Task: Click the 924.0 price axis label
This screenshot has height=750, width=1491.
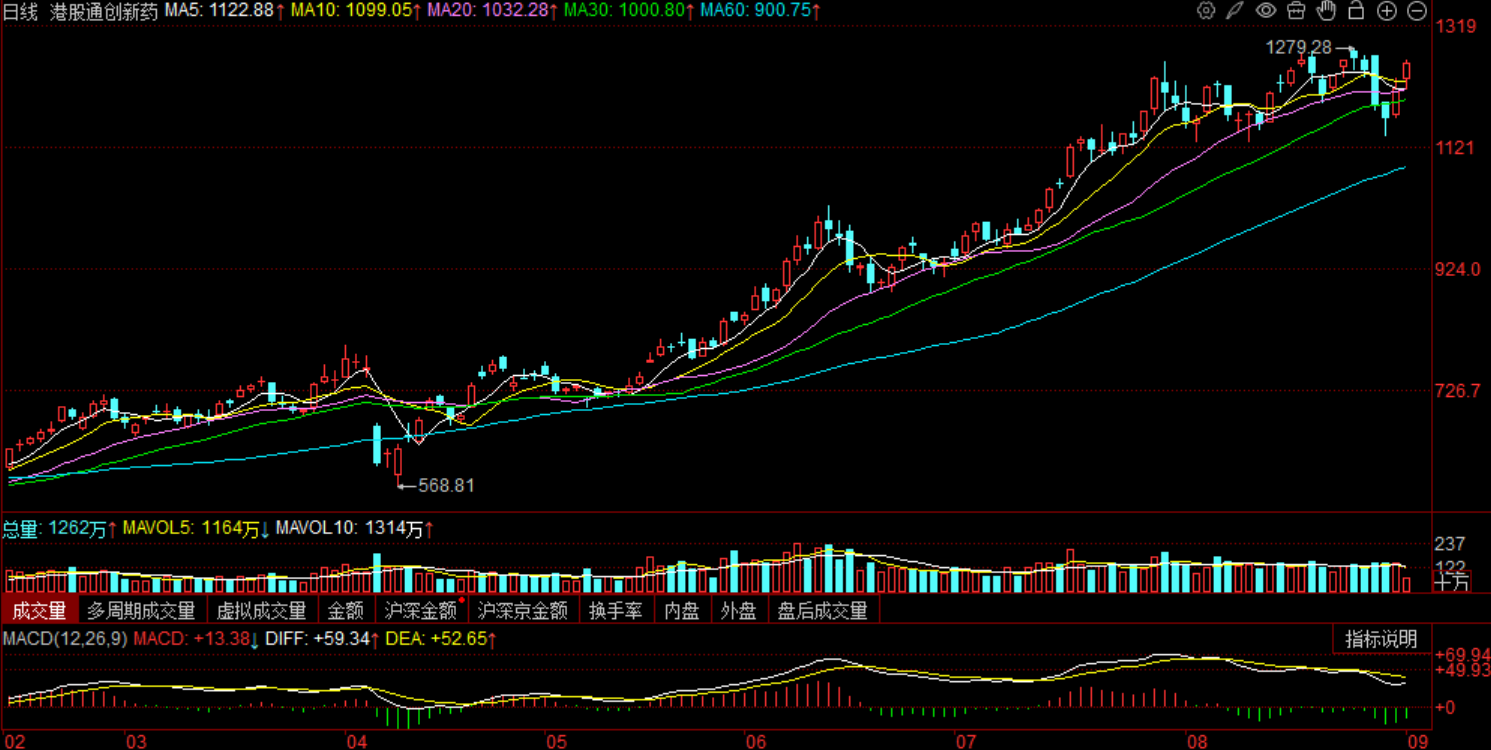Action: 1458,270
